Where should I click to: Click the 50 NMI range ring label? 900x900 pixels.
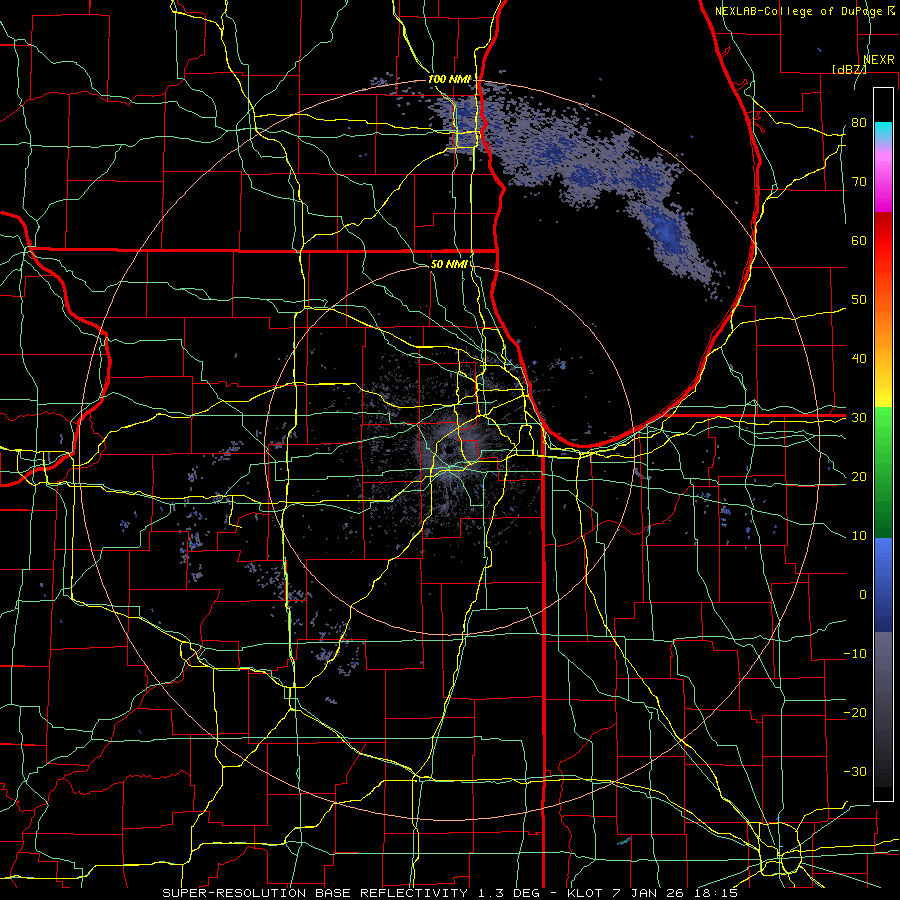point(449,264)
